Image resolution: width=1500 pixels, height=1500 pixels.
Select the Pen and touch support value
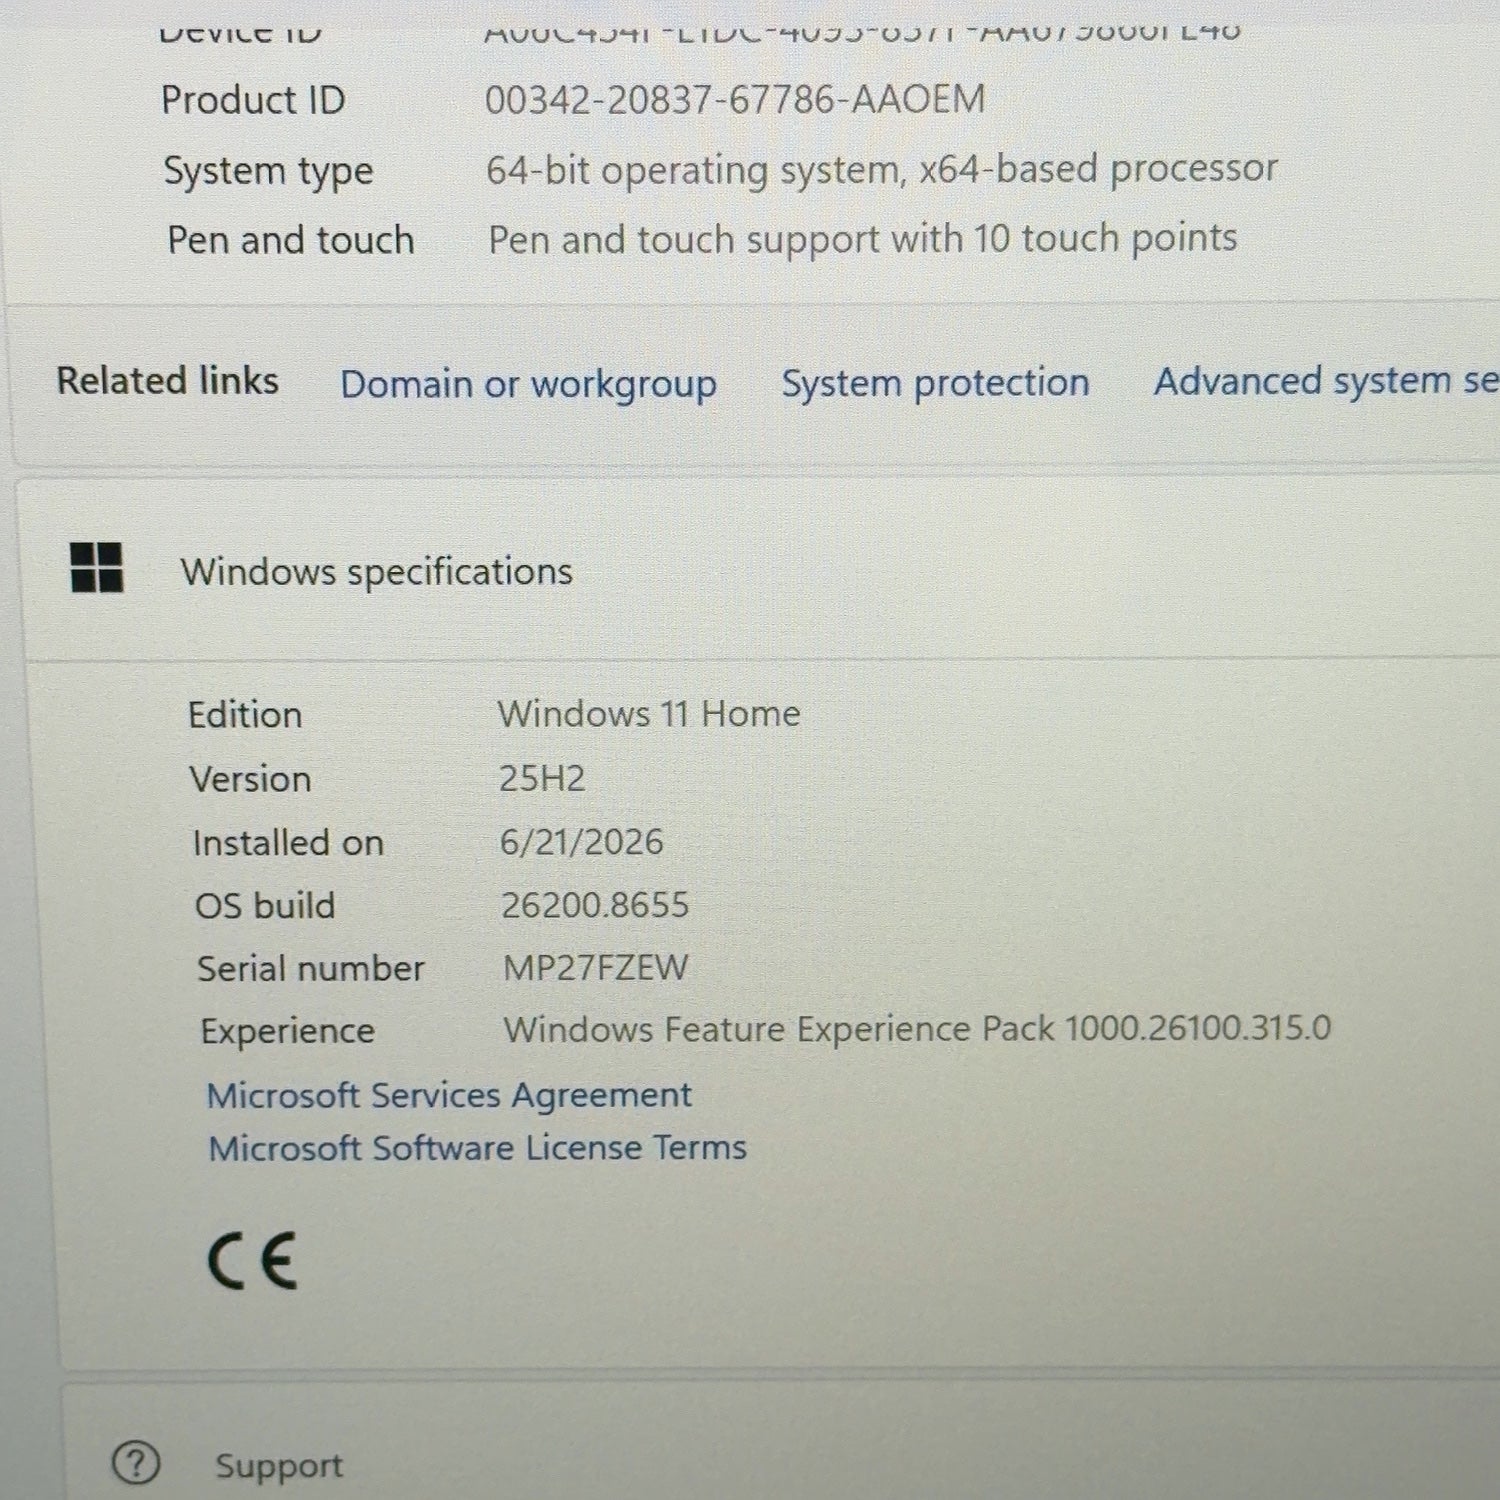pos(863,239)
